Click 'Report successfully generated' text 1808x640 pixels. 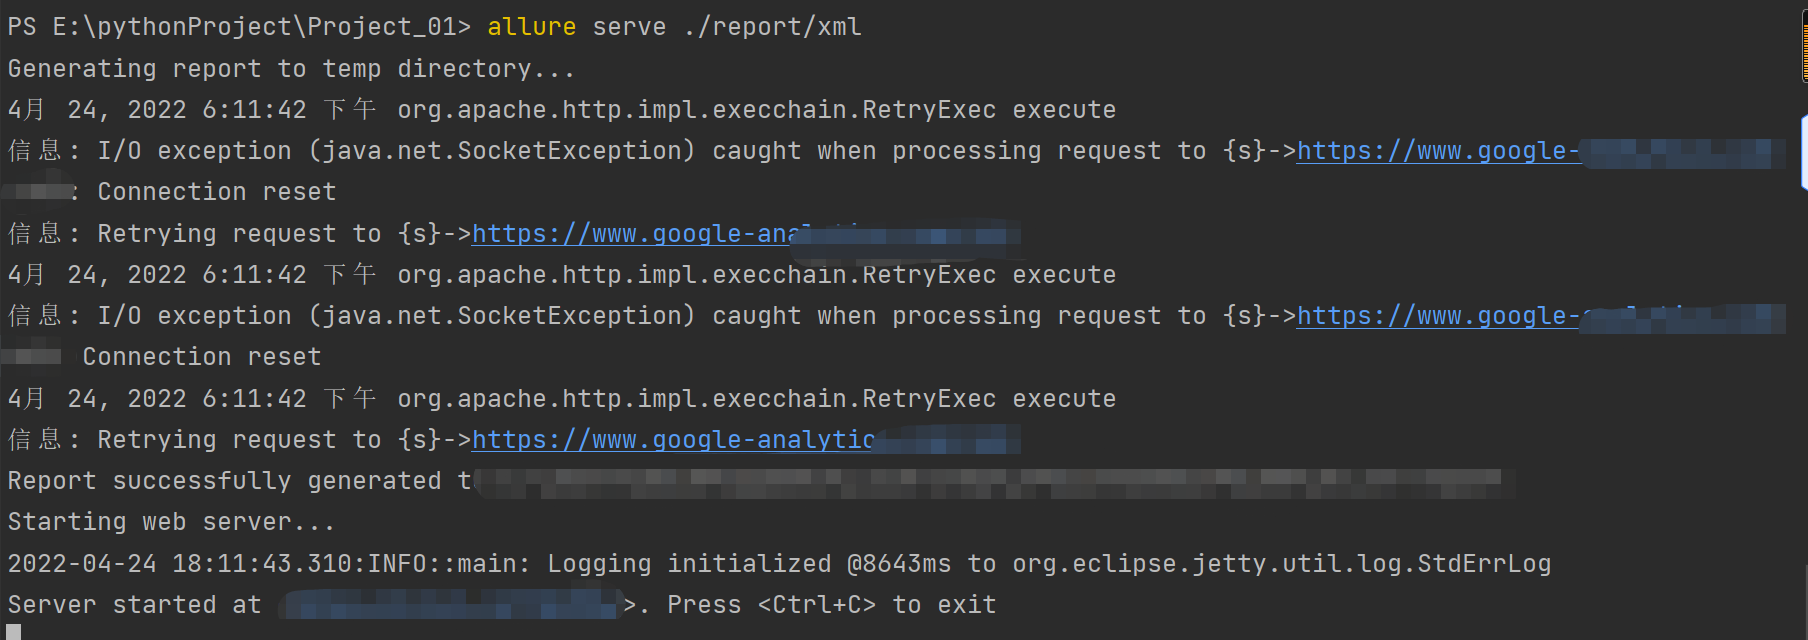[x=224, y=481]
